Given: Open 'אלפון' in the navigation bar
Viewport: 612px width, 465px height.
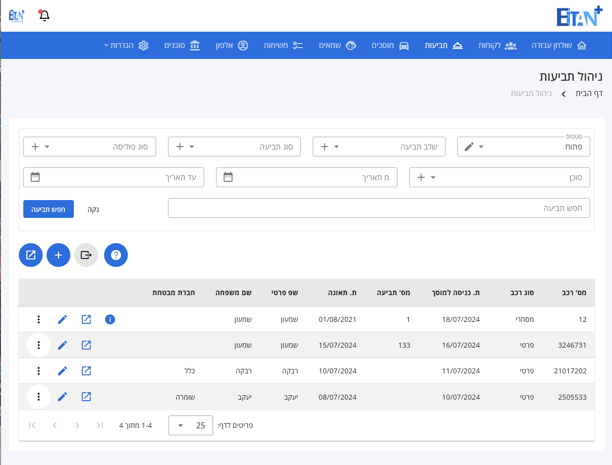Looking at the screenshot, I should pyautogui.click(x=232, y=45).
